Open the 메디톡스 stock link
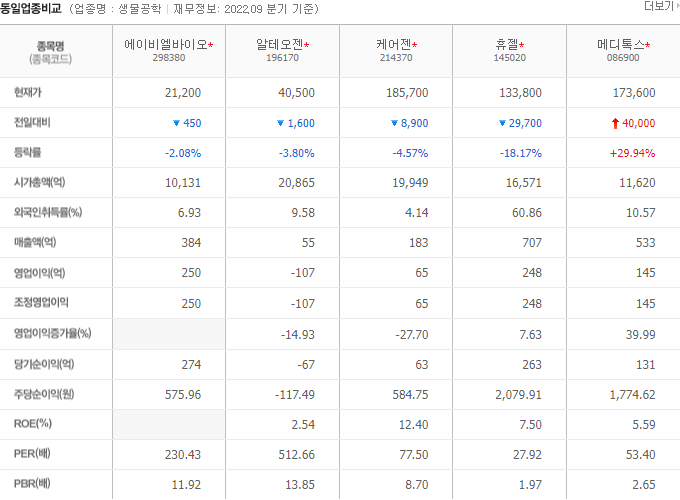Image resolution: width=680 pixels, height=500 pixels. coord(621,44)
